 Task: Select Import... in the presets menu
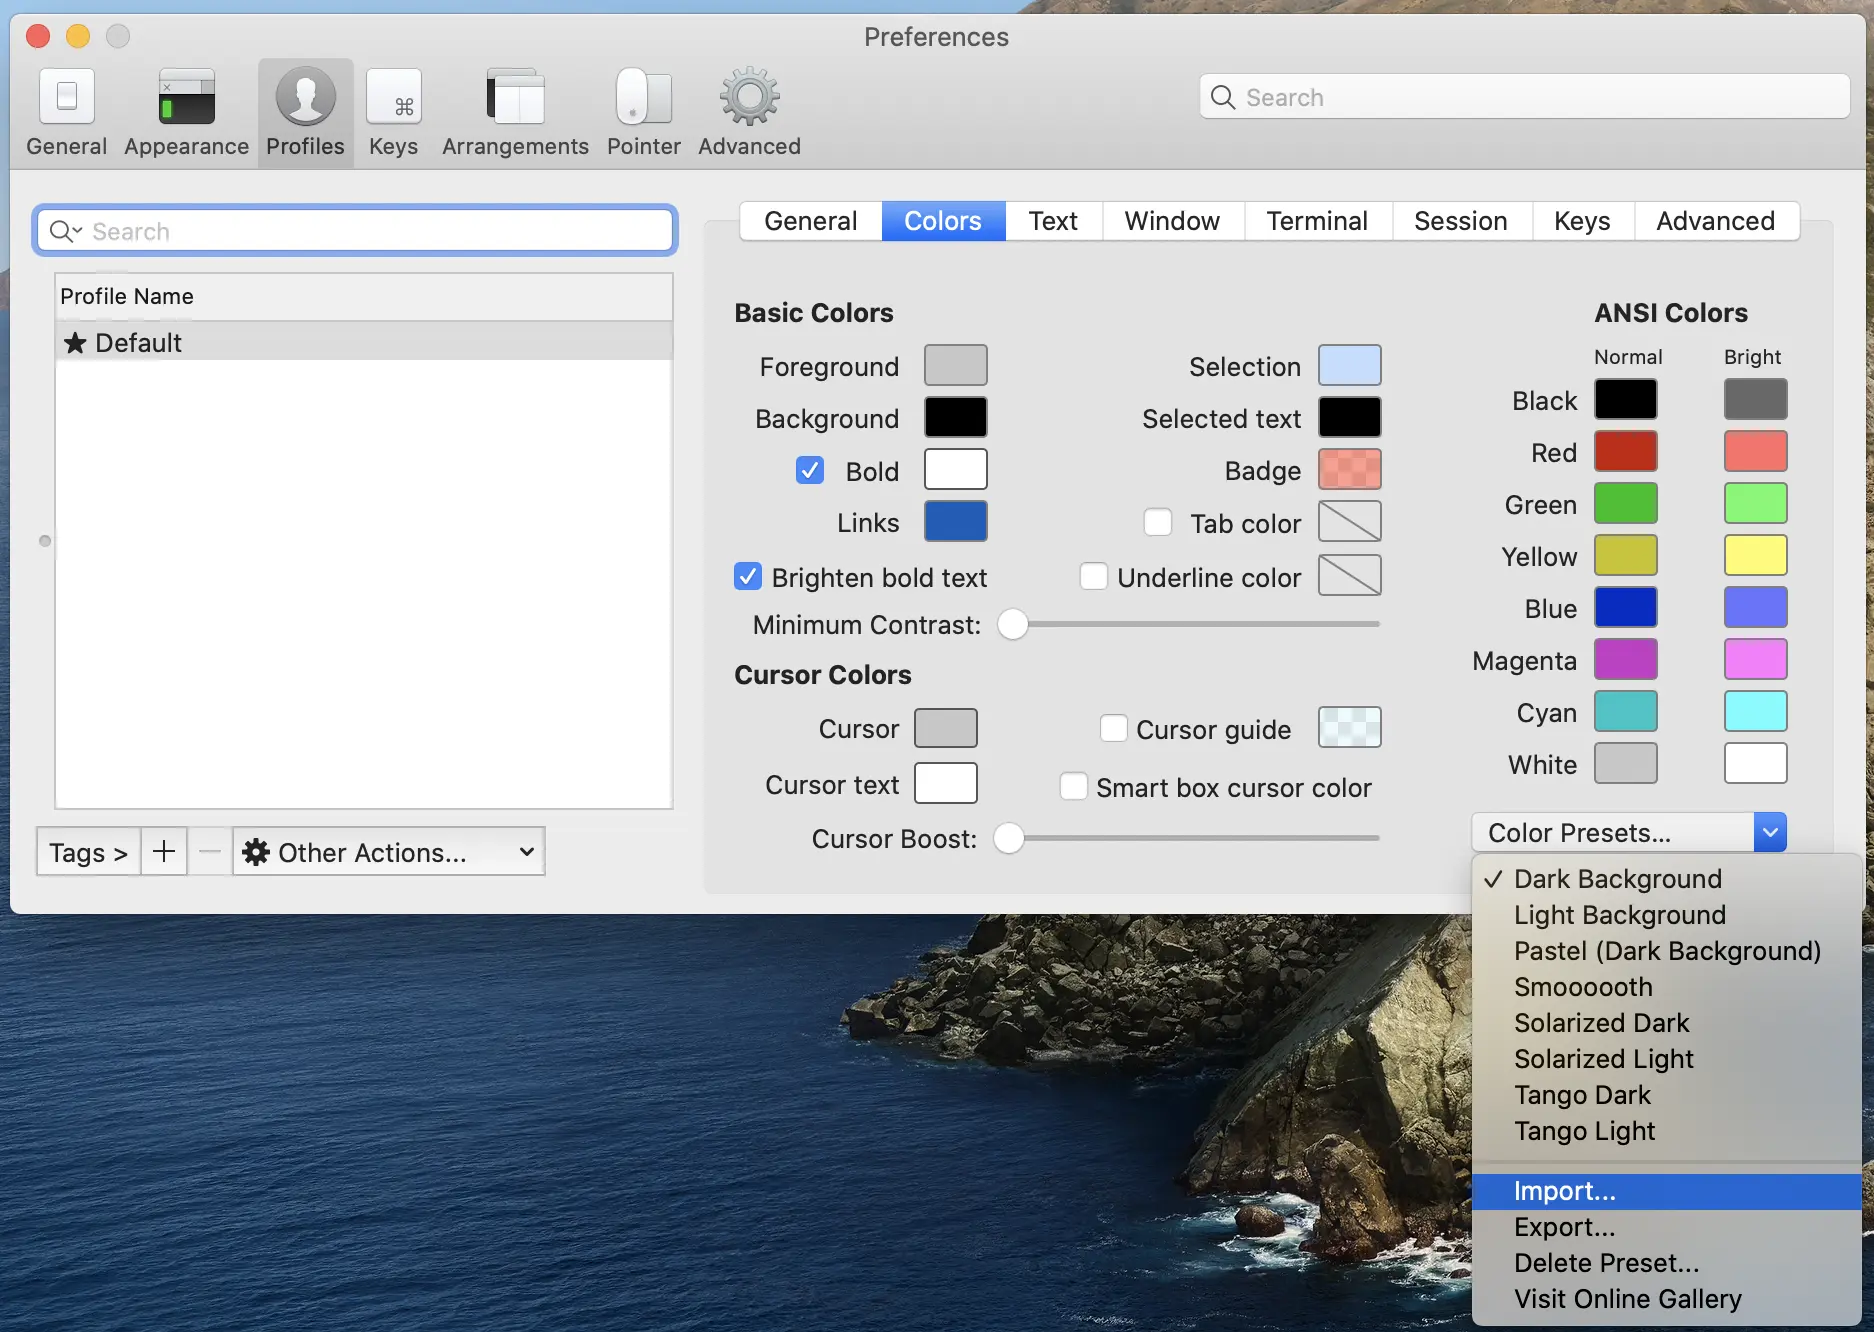(1564, 1191)
